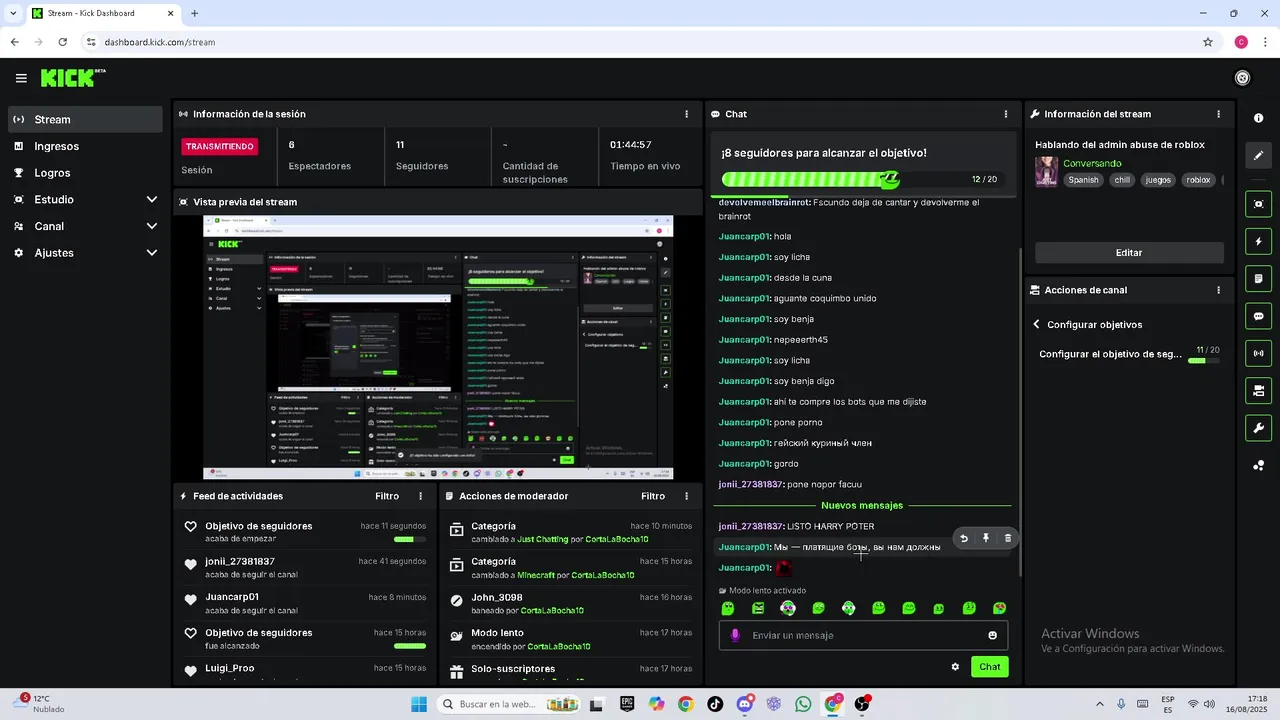Click the stream preview video
This screenshot has height=720, width=1280.
pos(438,347)
